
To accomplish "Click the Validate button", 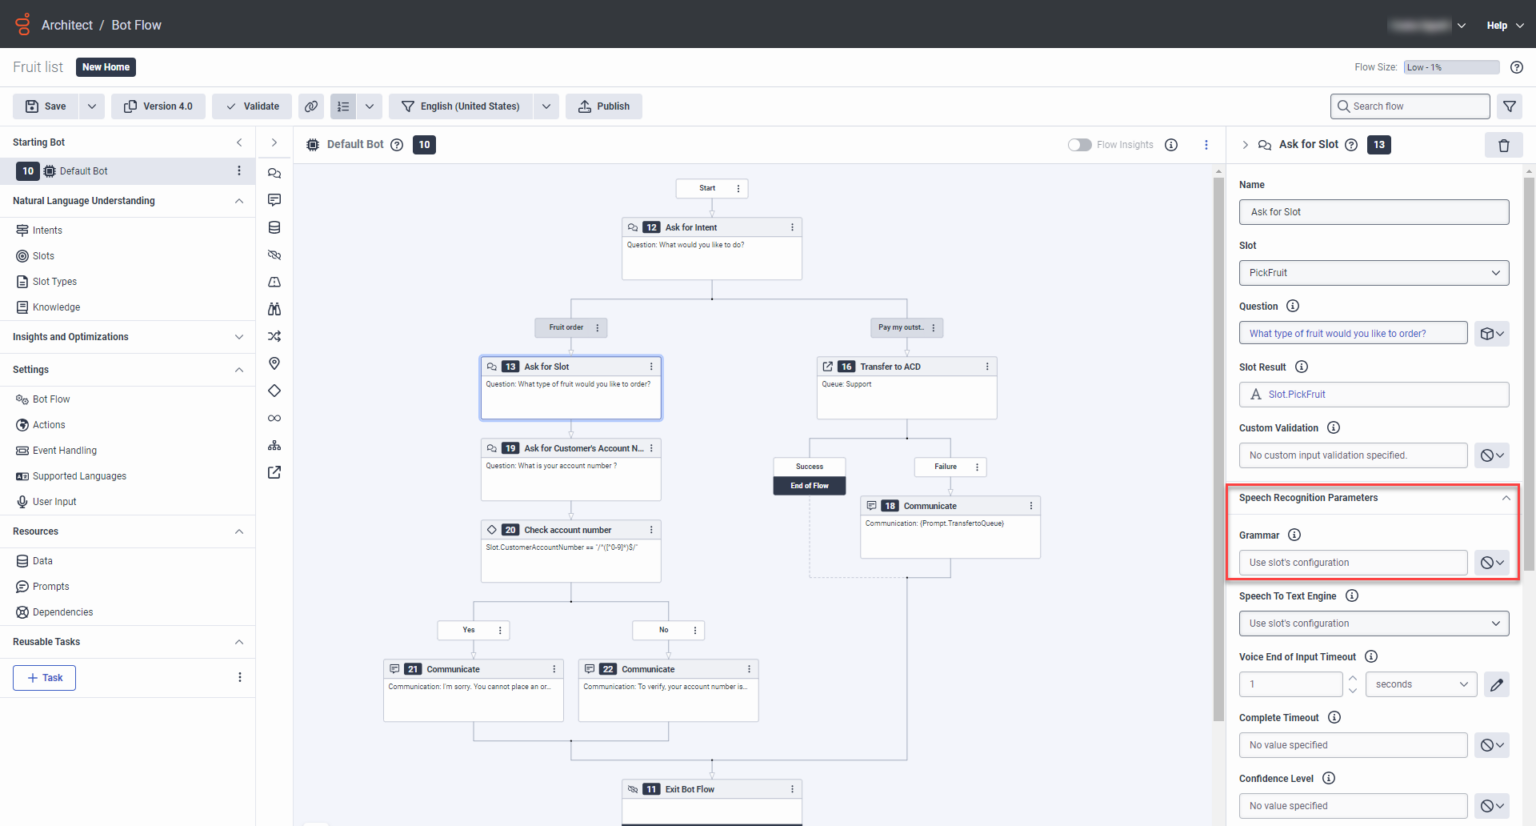I will coord(251,106).
